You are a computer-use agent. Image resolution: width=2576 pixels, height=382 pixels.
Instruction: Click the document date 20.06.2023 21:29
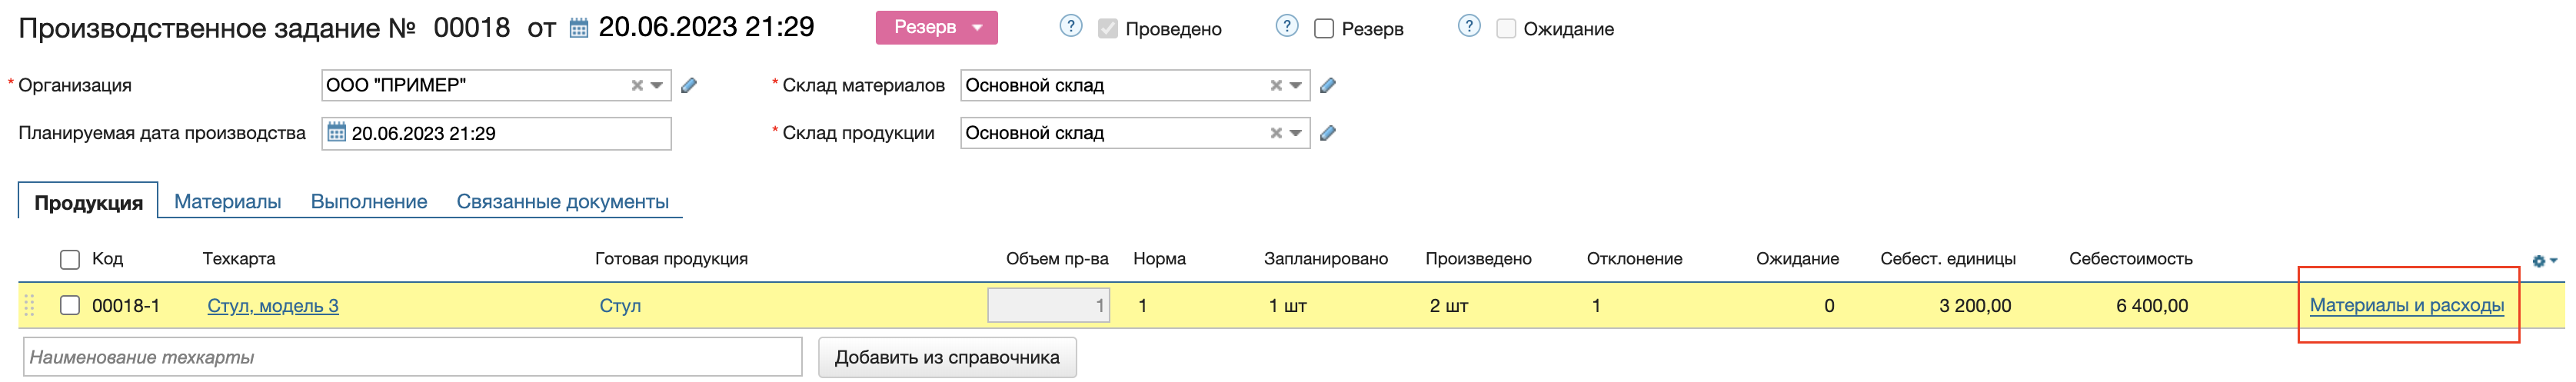point(706,27)
